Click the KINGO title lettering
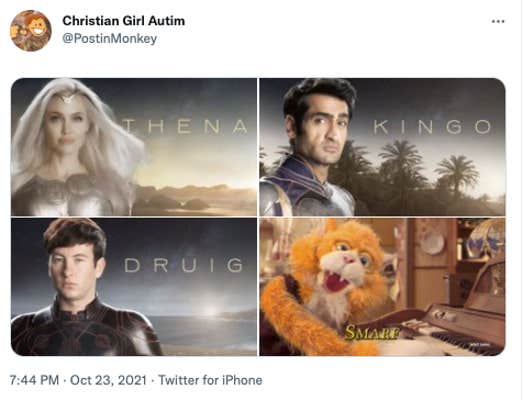This screenshot has height=400, width=523. pyautogui.click(x=432, y=127)
